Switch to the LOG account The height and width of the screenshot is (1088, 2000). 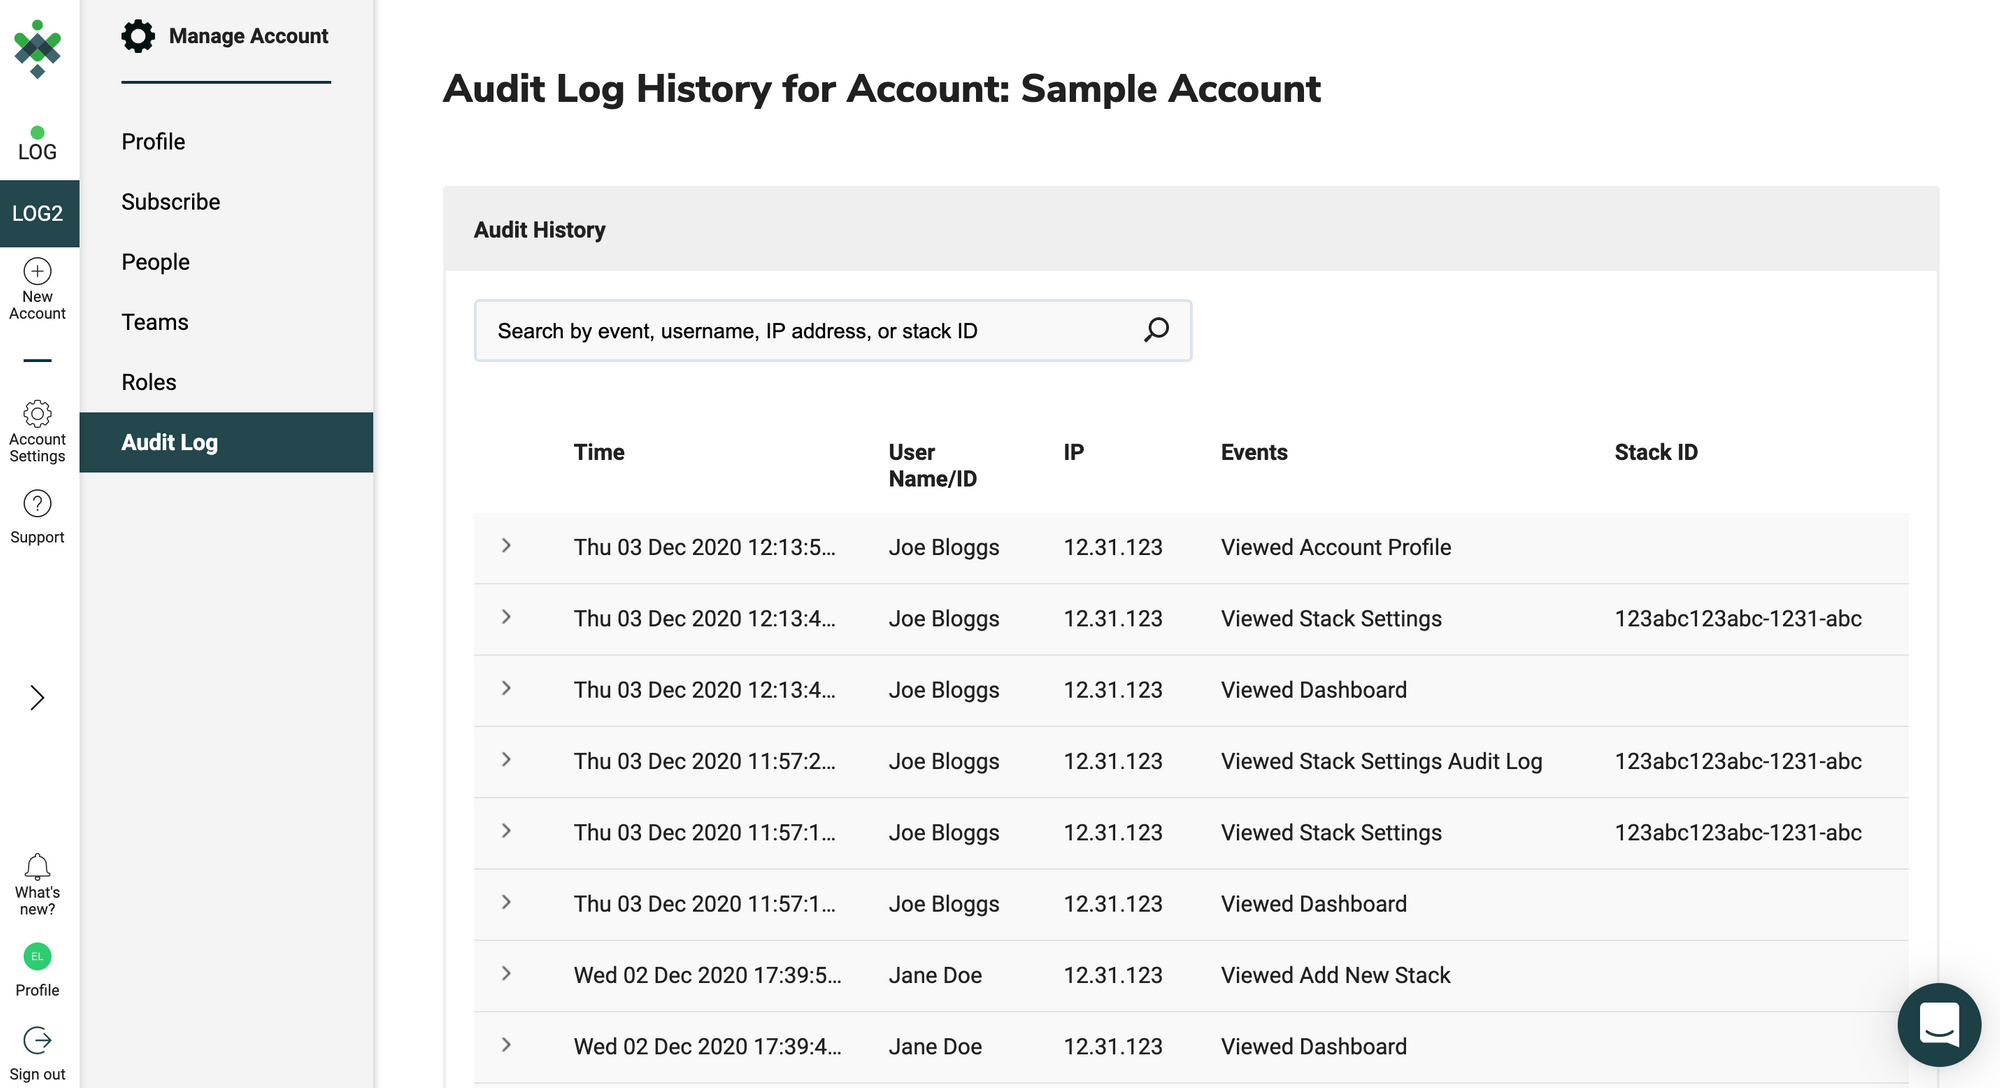coord(38,146)
